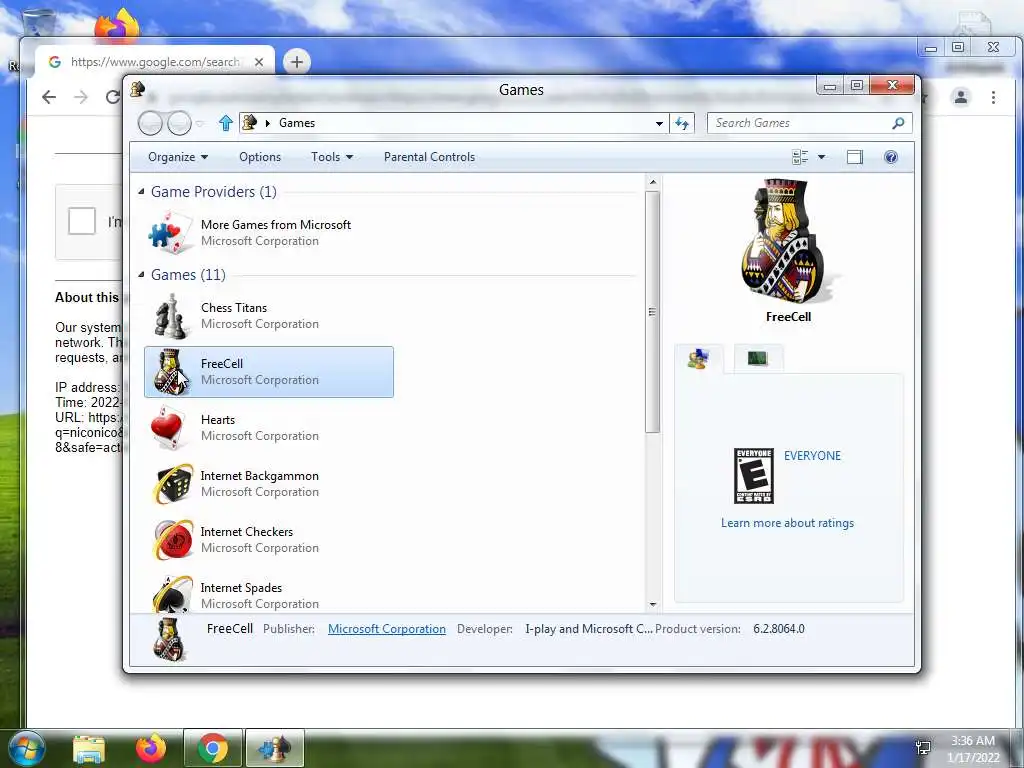Click the ESRB Everyone rating icon
This screenshot has height=768, width=1024.
(x=754, y=475)
